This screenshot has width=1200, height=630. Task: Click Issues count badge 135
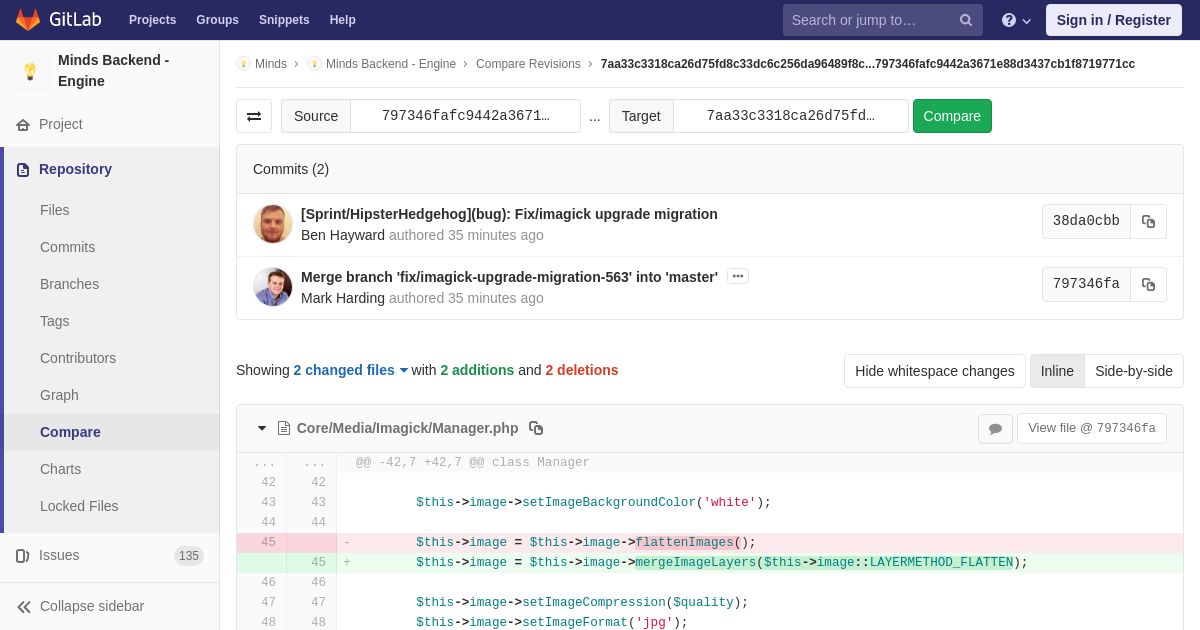pos(189,556)
